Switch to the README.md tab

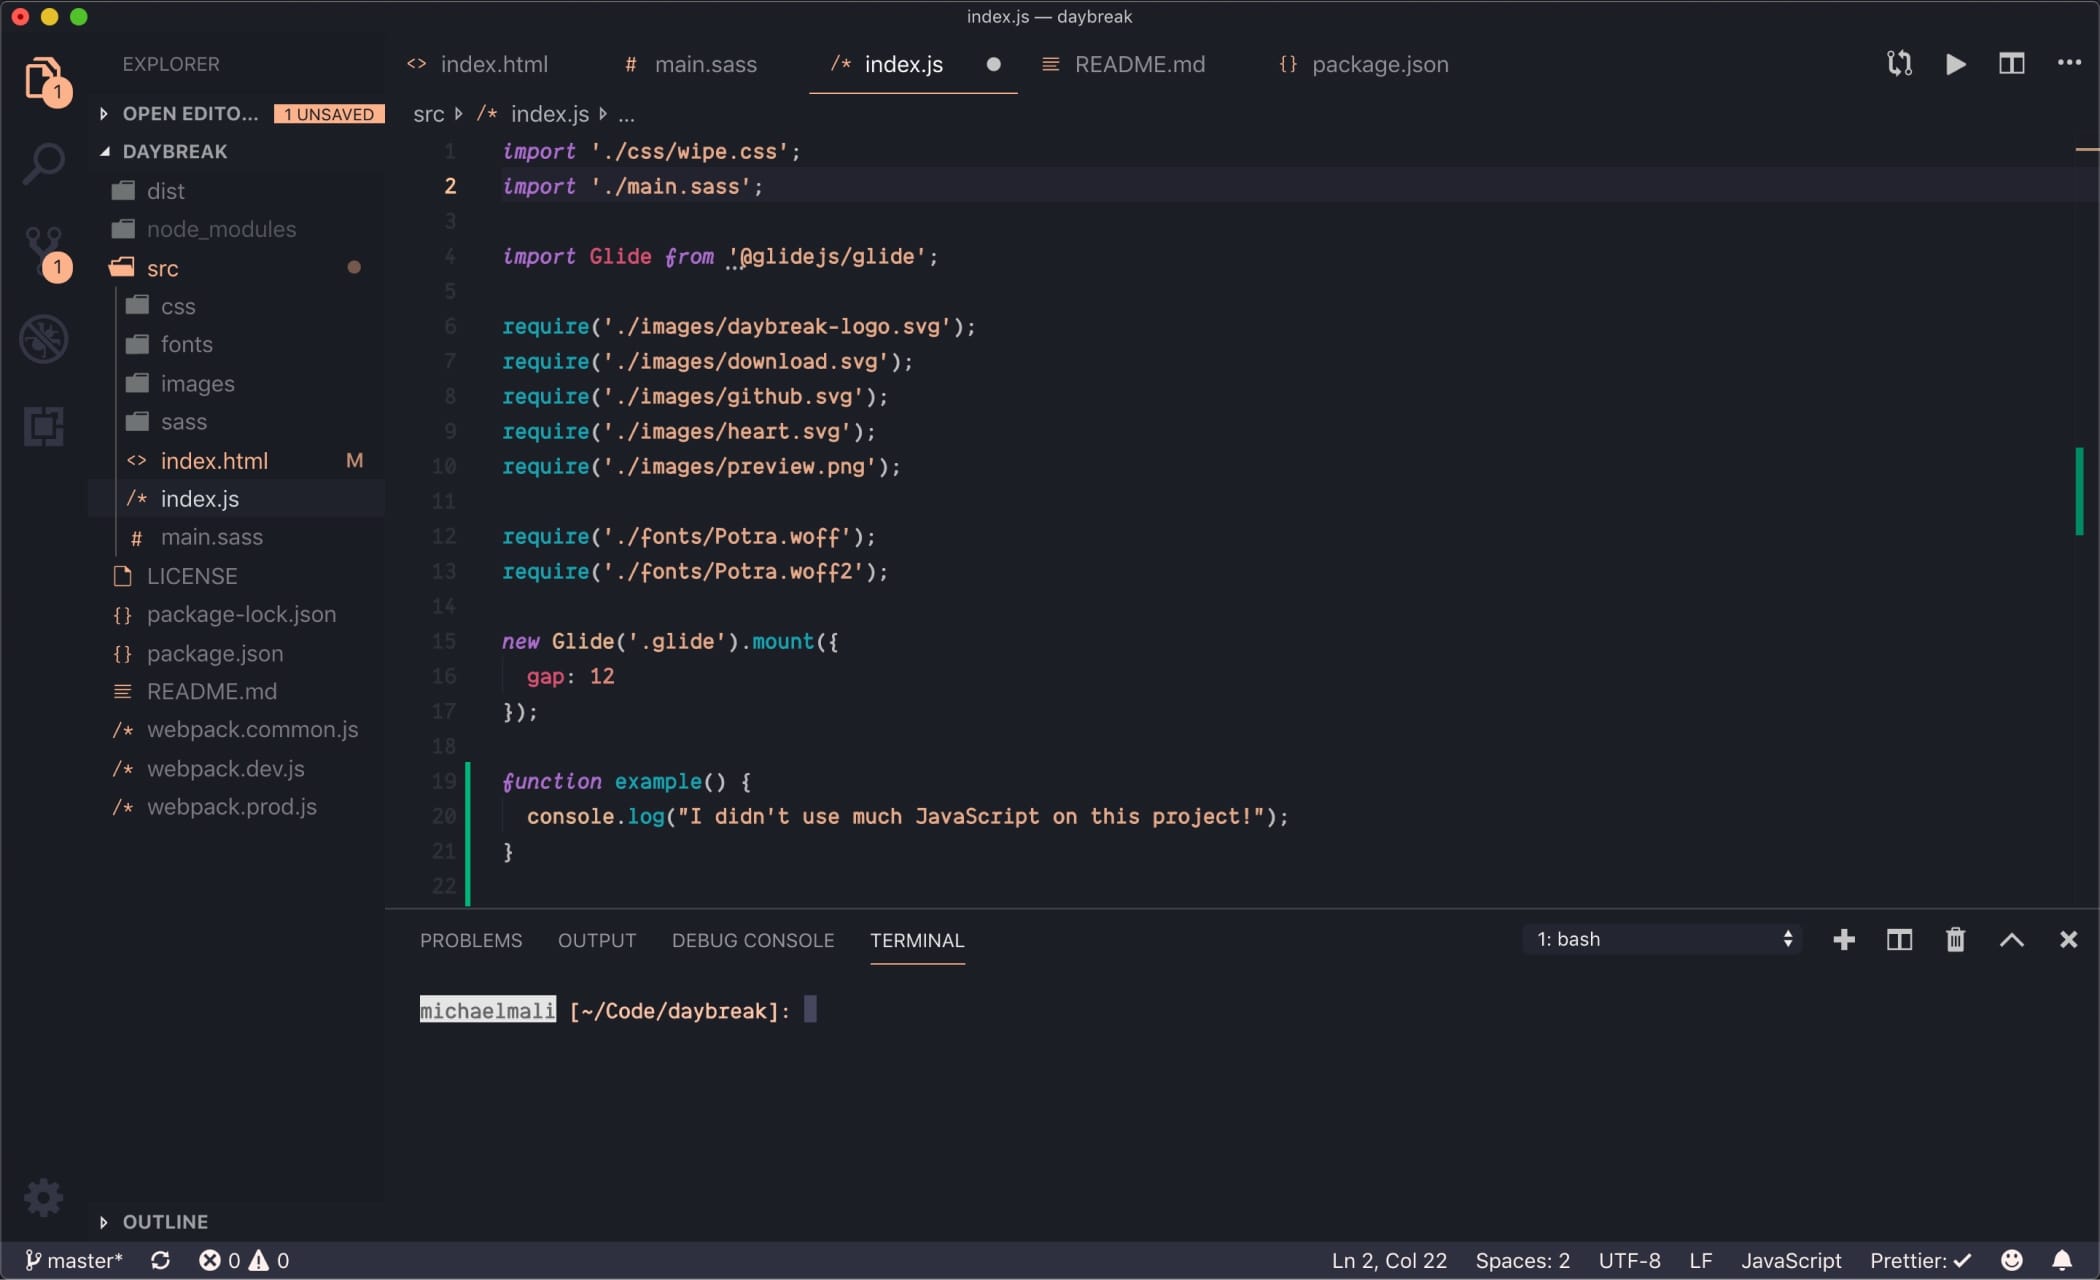[x=1139, y=64]
